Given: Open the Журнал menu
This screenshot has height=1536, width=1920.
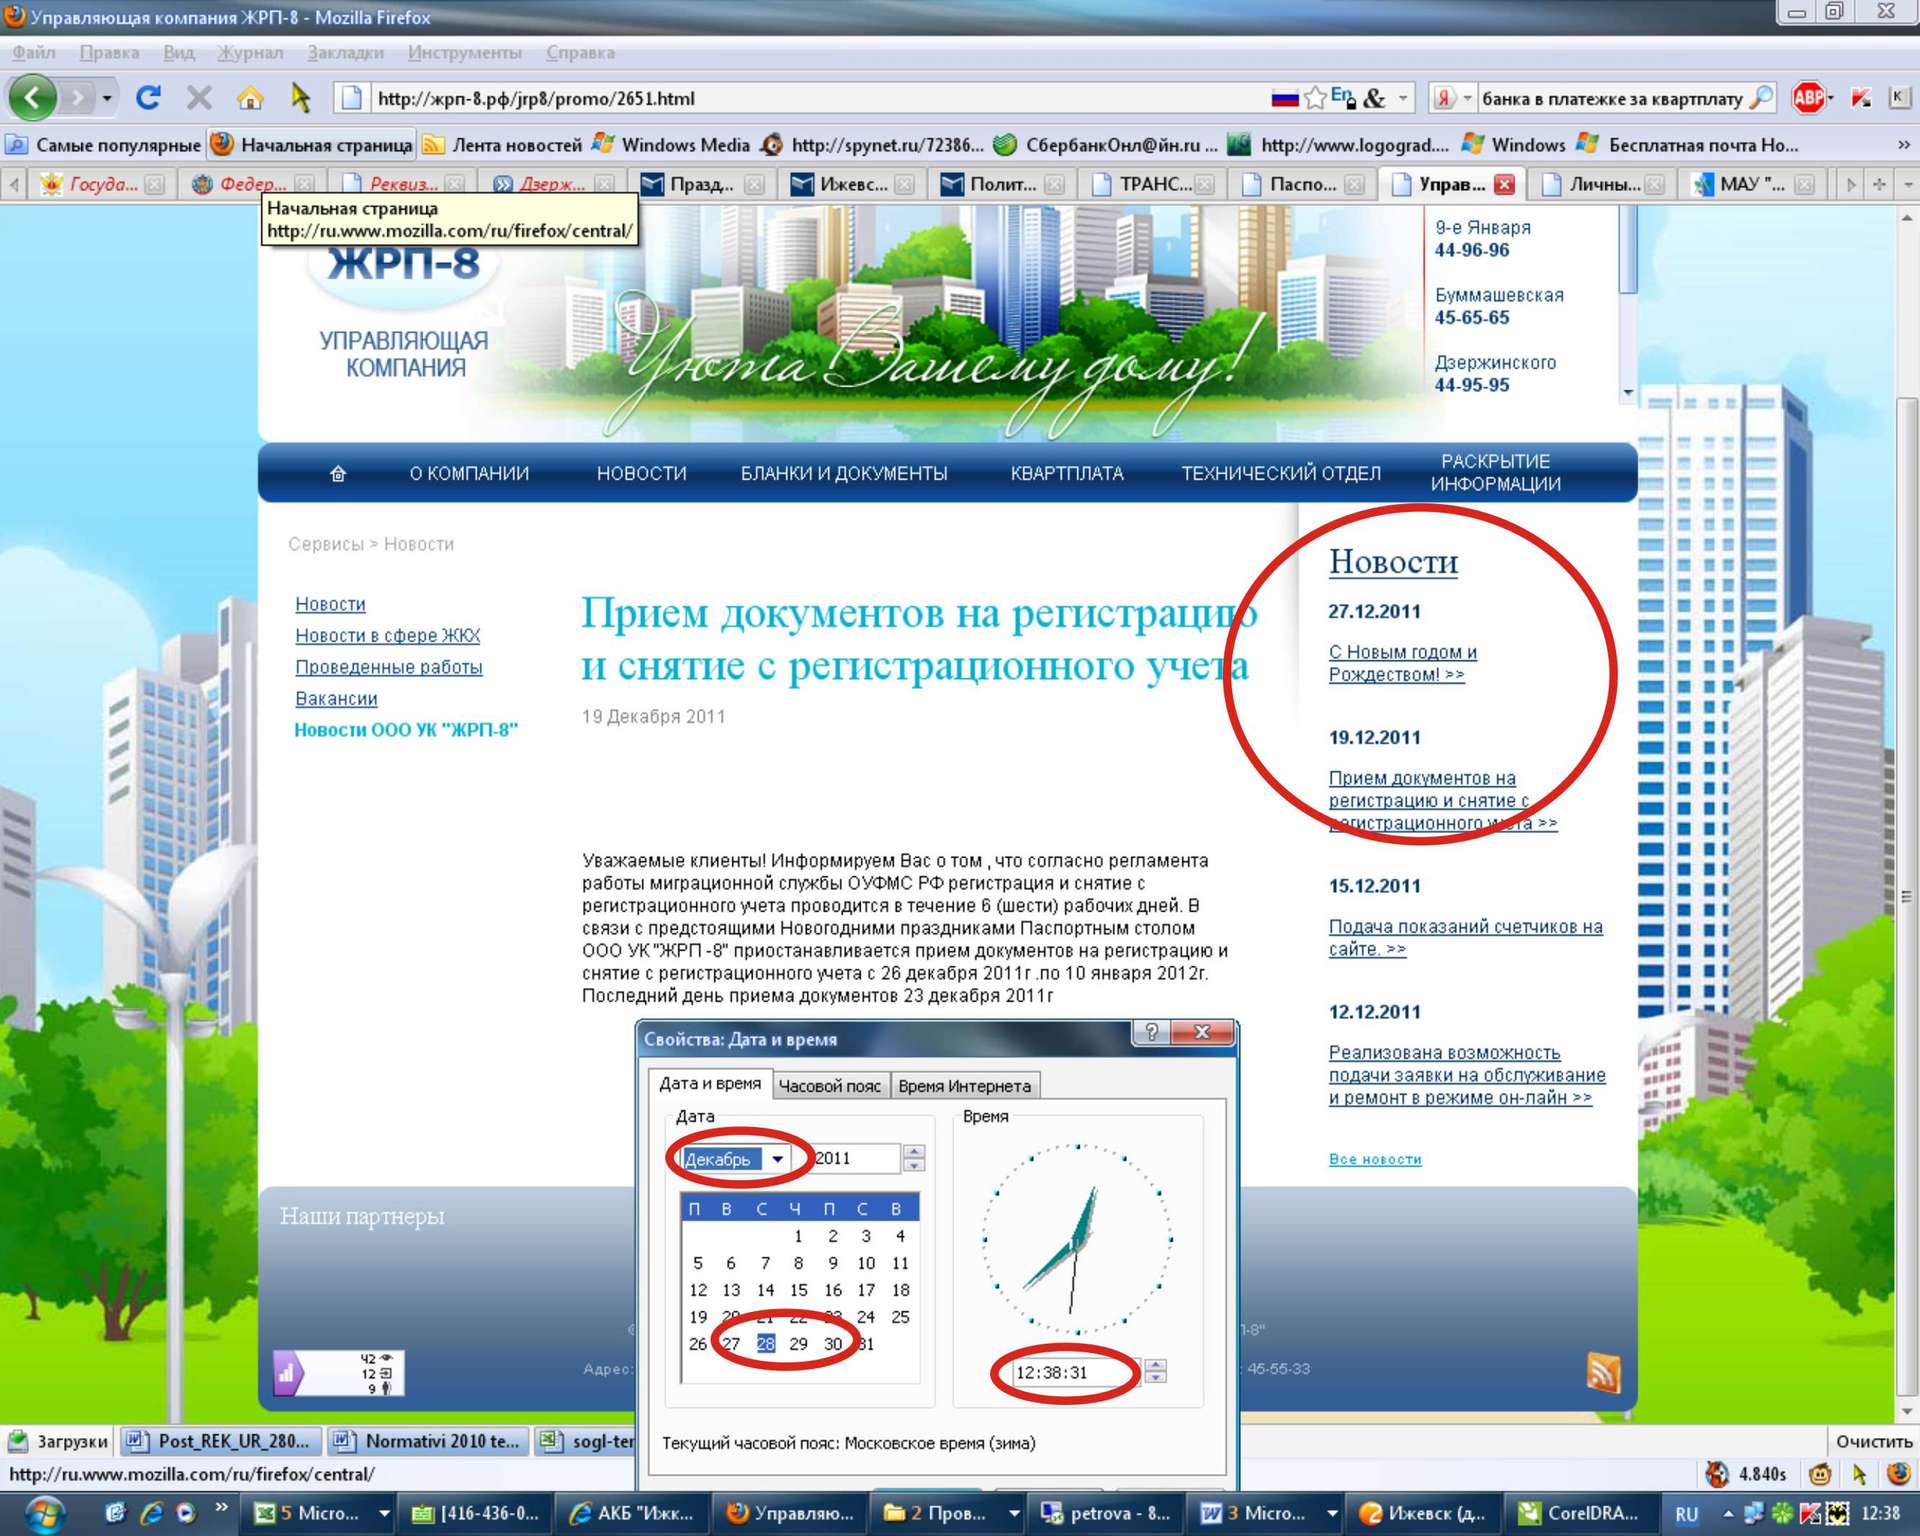Looking at the screenshot, I should click(x=250, y=52).
